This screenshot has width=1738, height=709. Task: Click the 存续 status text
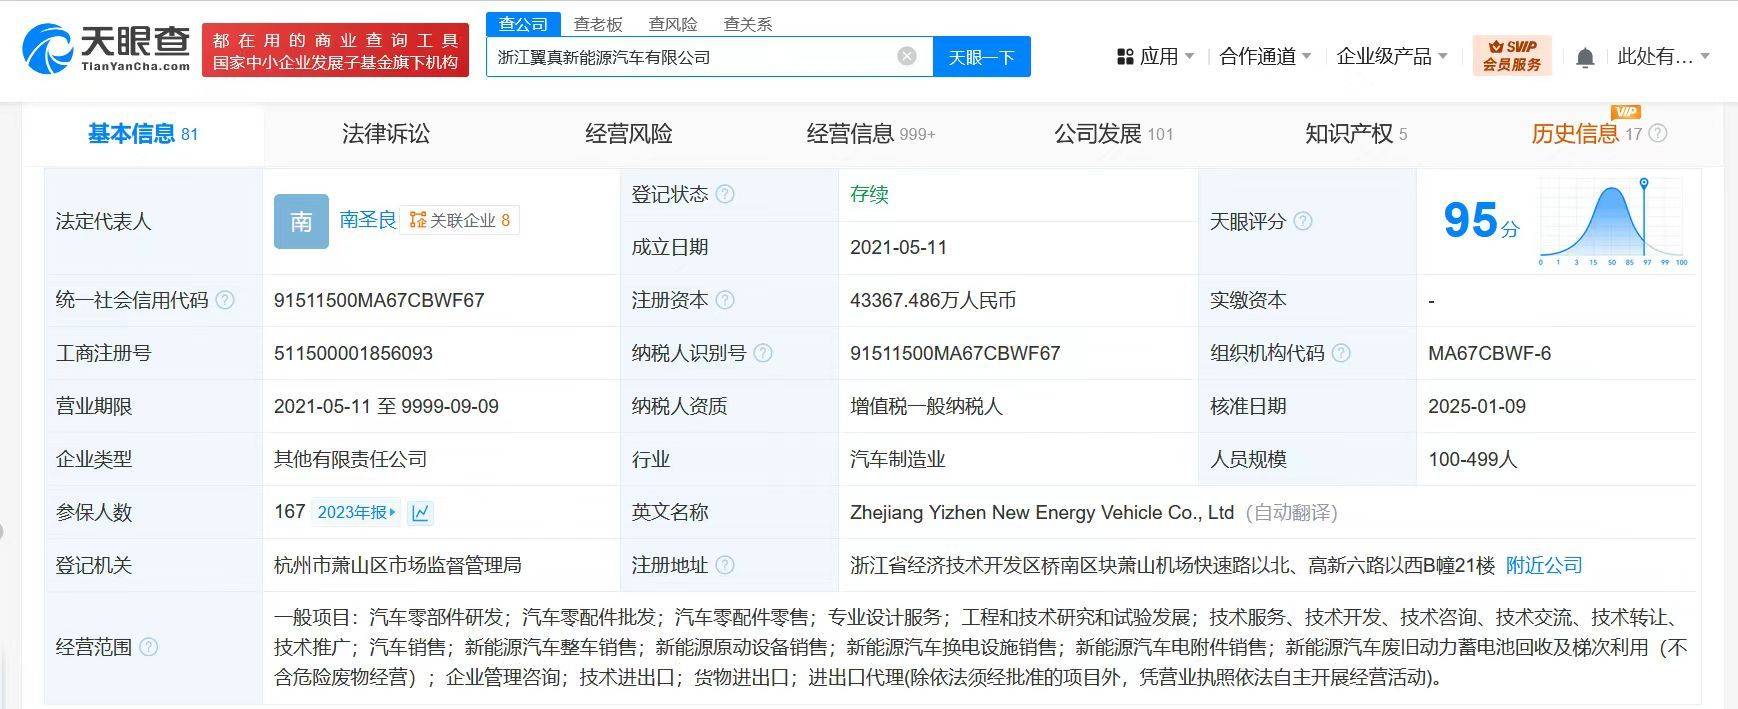pos(869,194)
